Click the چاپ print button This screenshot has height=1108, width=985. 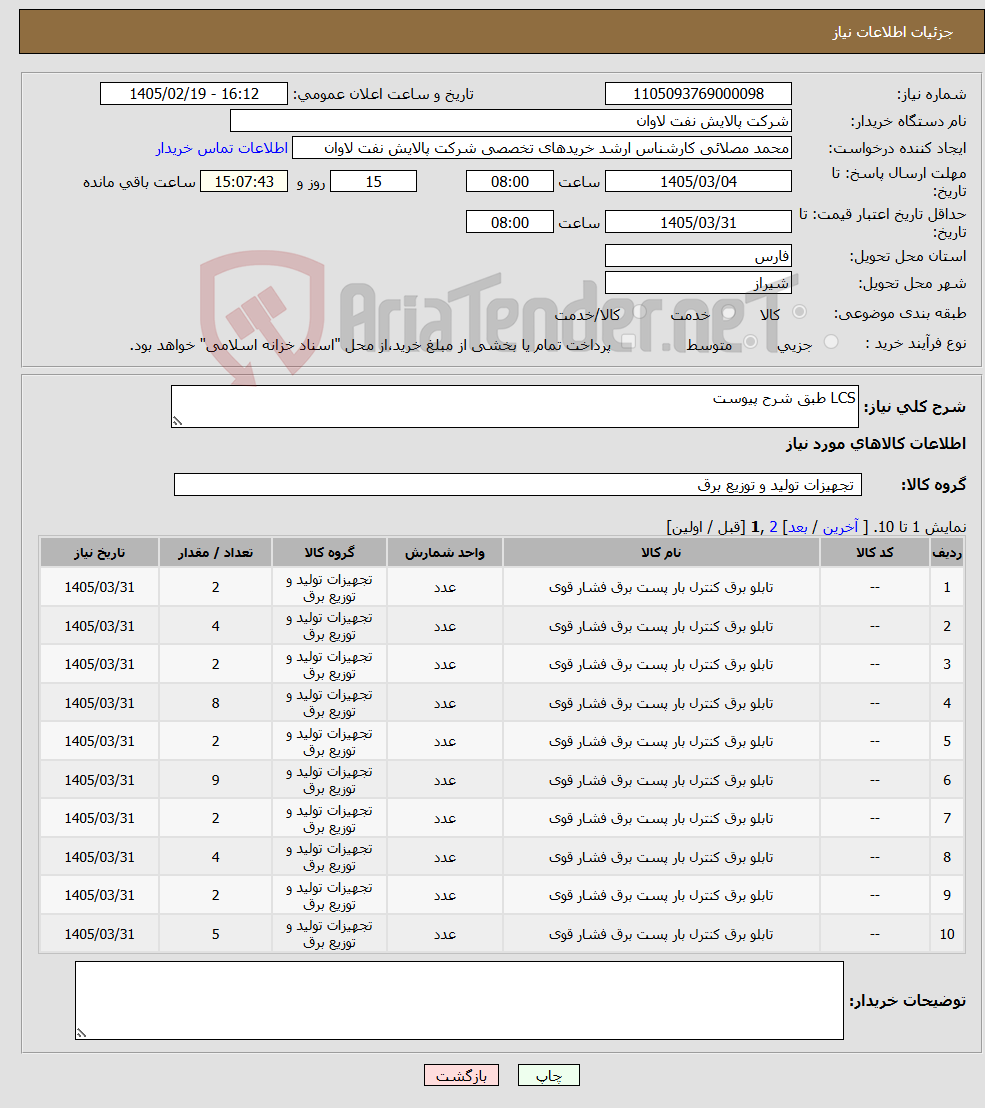[x=548, y=1075]
